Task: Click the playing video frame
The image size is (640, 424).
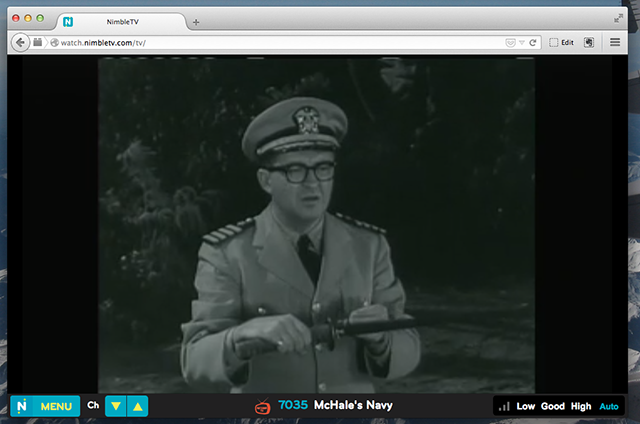Action: [x=316, y=226]
